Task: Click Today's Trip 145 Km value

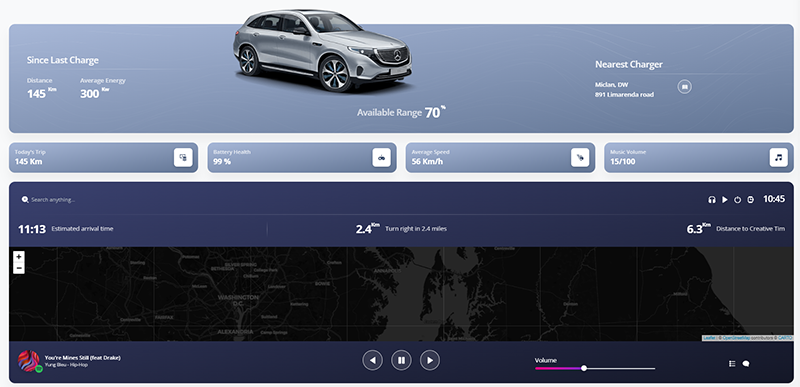Action: pyautogui.click(x=29, y=162)
